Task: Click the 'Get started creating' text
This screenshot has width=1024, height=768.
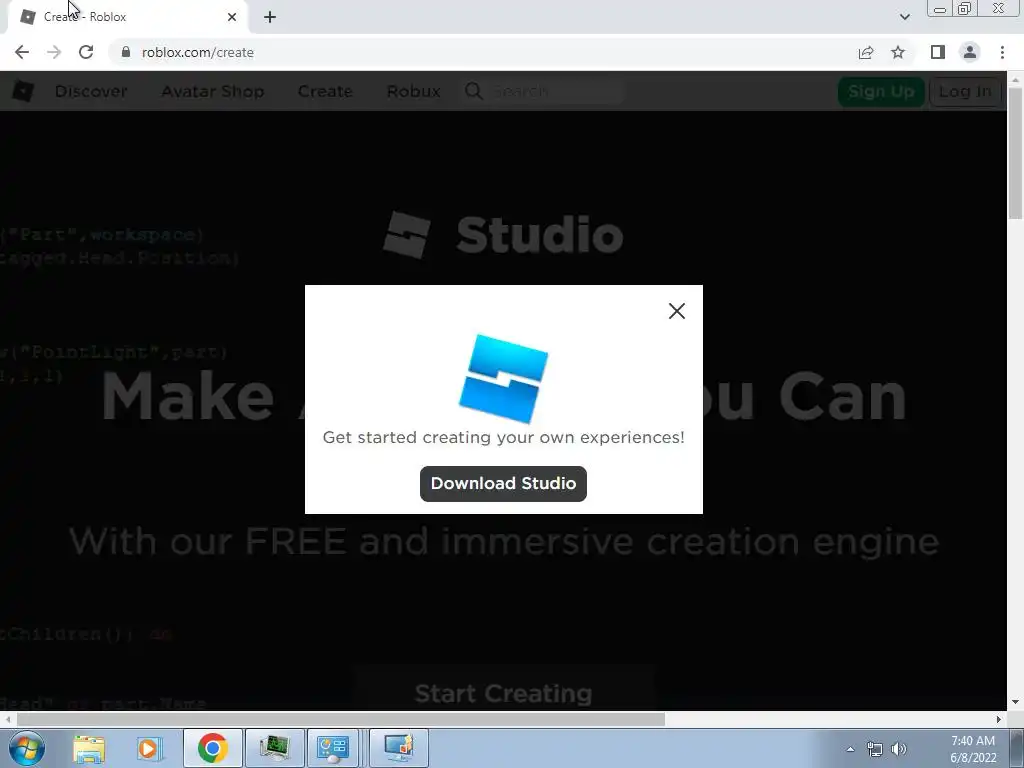Action: click(504, 437)
